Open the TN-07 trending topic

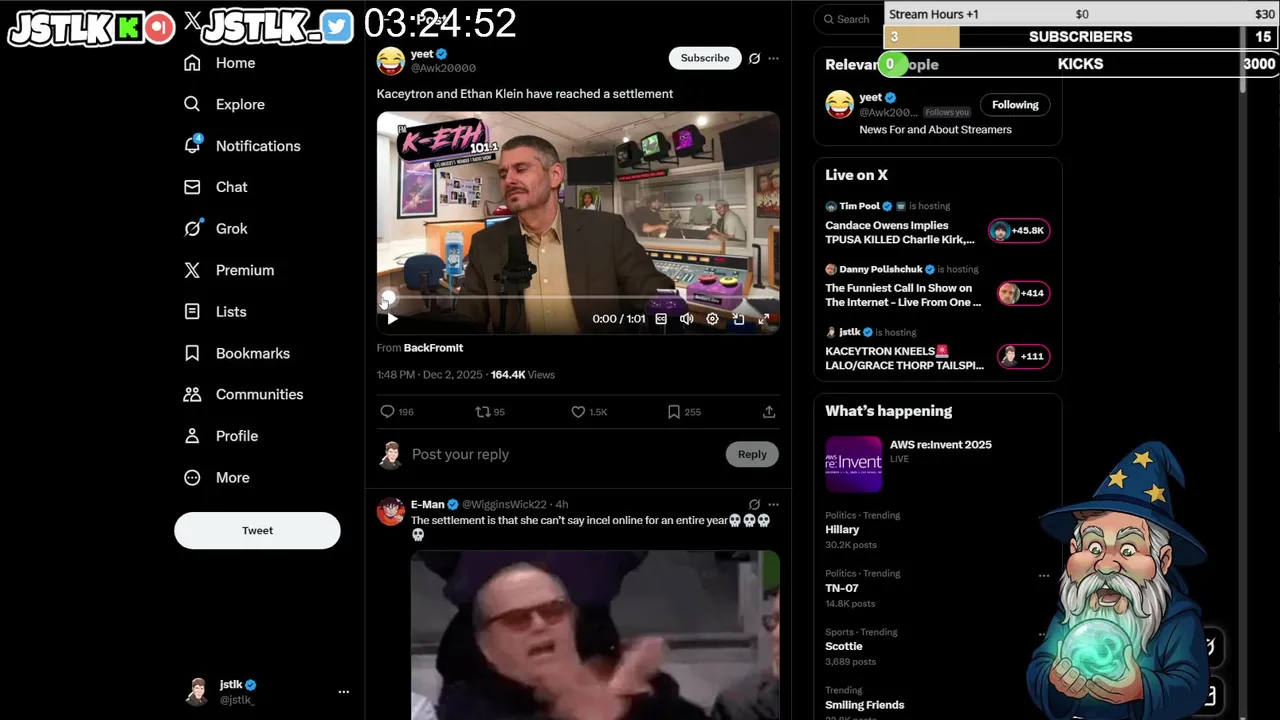click(x=842, y=588)
